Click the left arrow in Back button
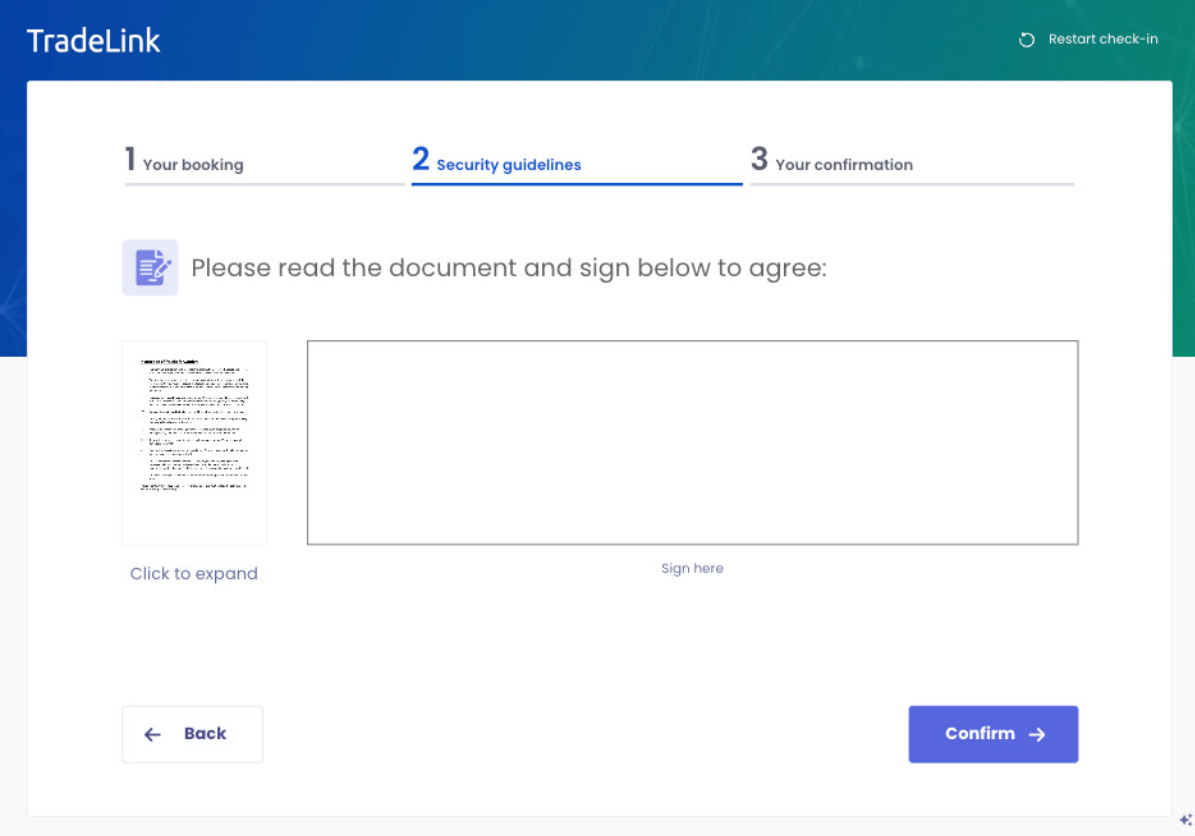This screenshot has width=1195, height=836. tap(153, 734)
